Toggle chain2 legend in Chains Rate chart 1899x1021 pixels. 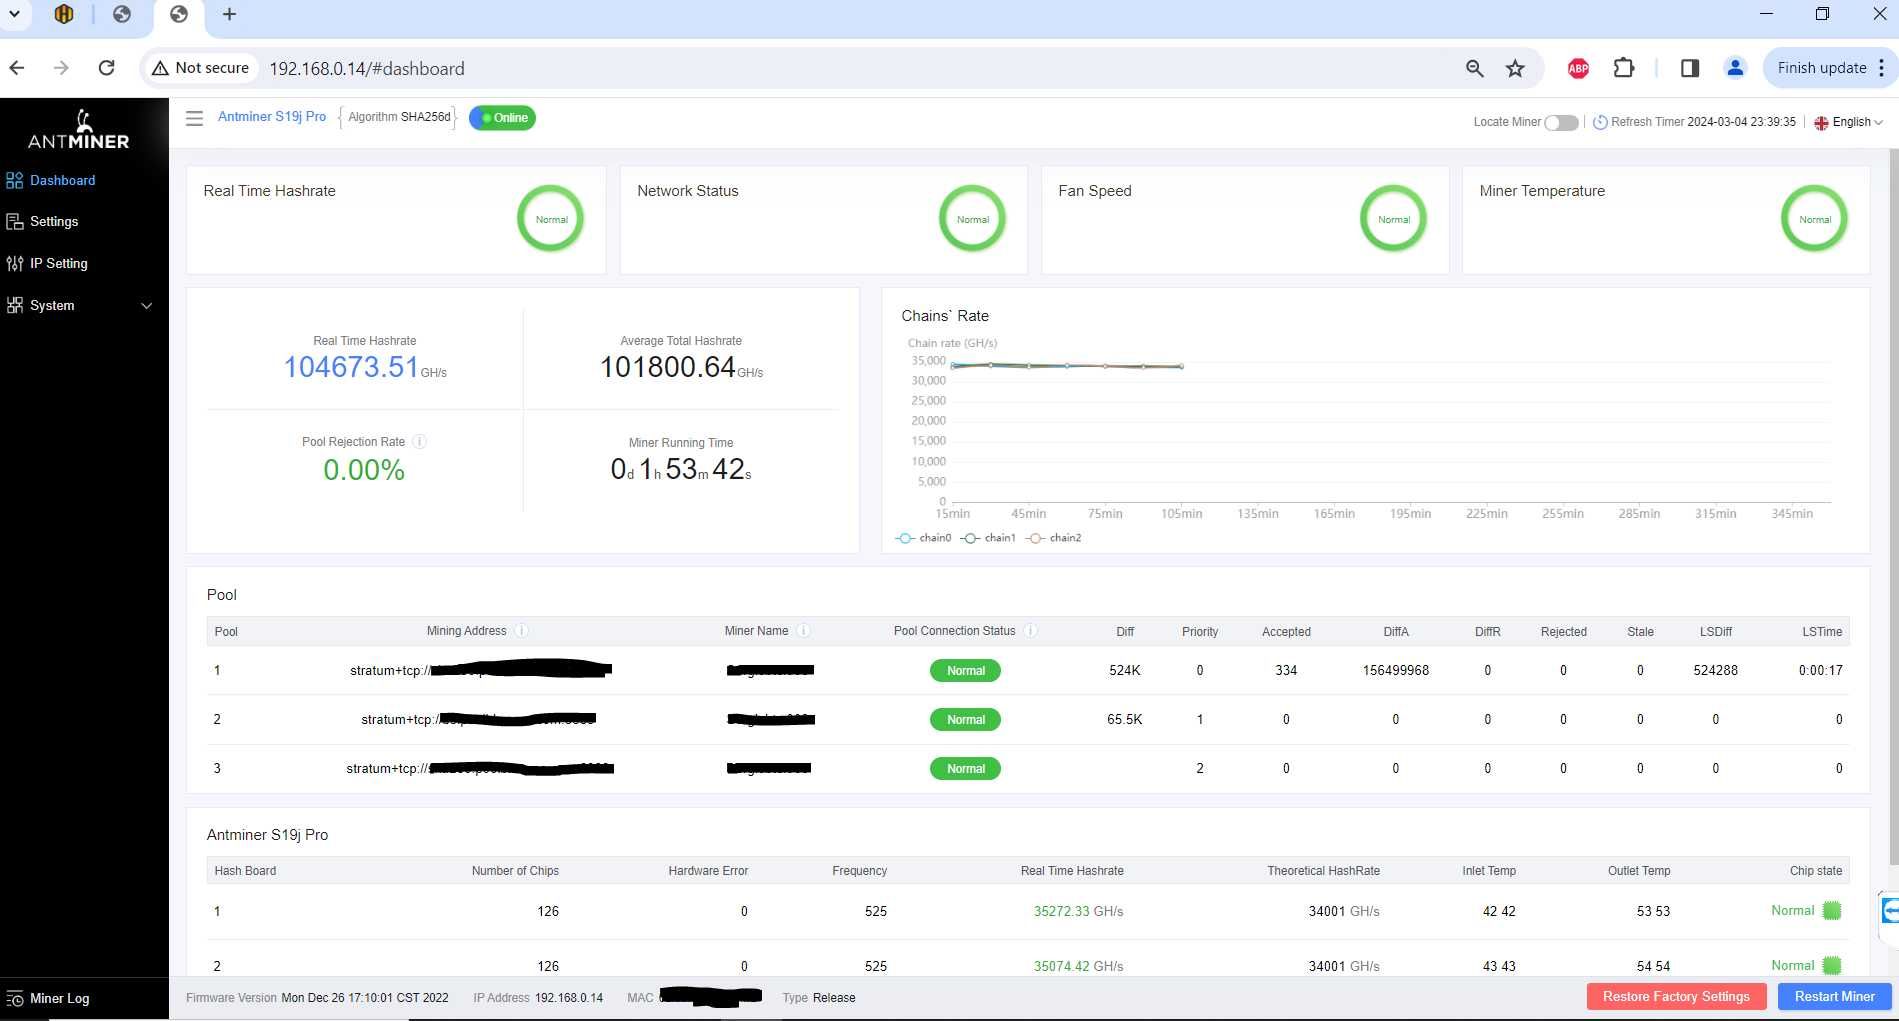pos(1054,538)
